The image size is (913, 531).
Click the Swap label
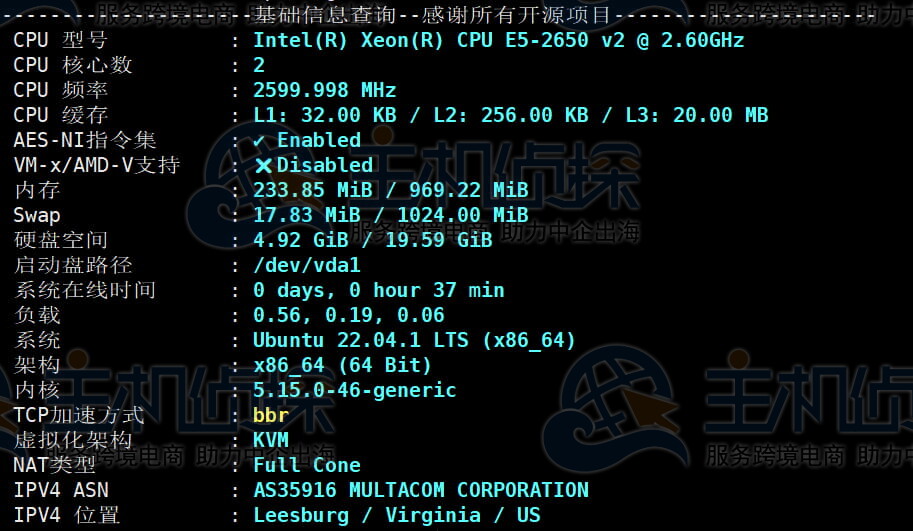tap(37, 216)
